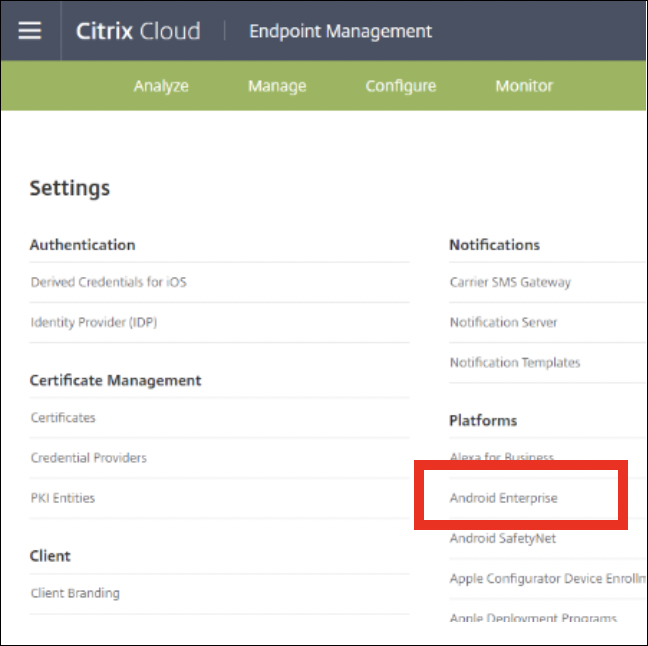The image size is (648, 646).
Task: Click the Citrix Cloud logo
Action: coord(138,31)
